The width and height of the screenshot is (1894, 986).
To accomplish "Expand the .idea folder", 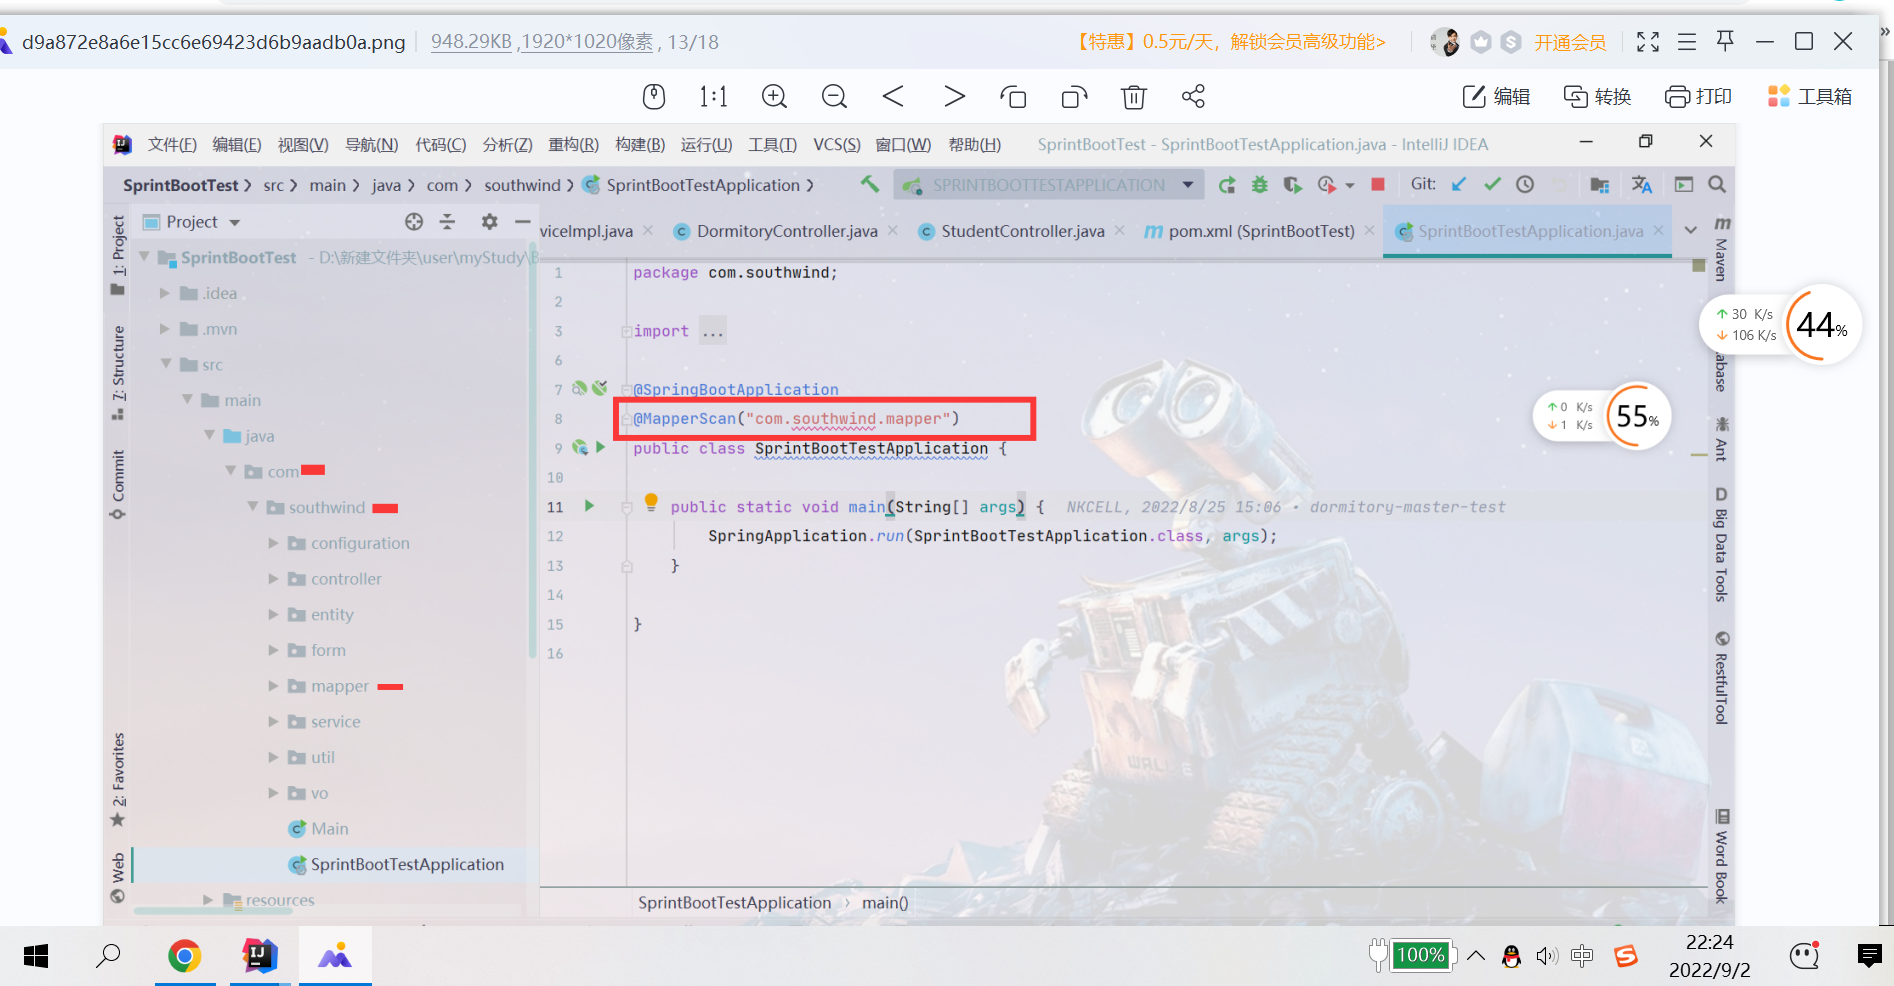I will (x=165, y=293).
